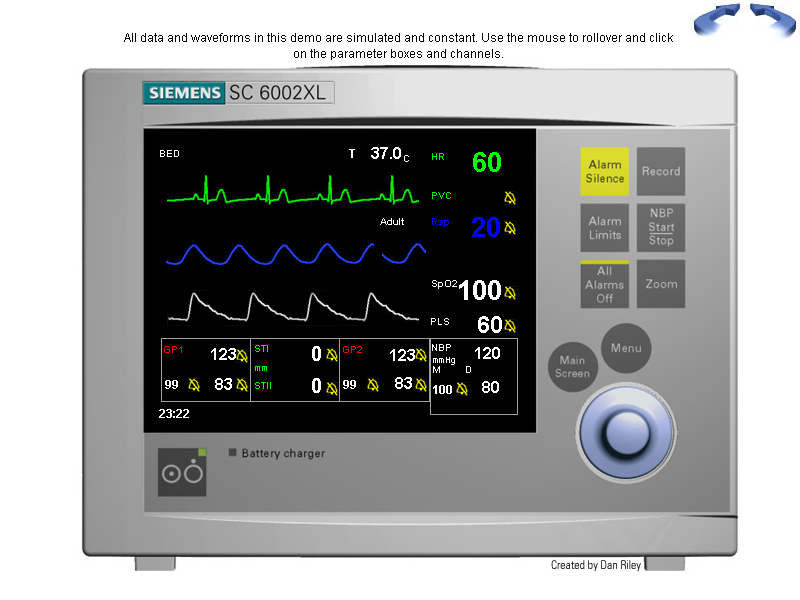Viewport: 800px width, 600px height.
Task: Click the GP2 label
Action: [353, 349]
